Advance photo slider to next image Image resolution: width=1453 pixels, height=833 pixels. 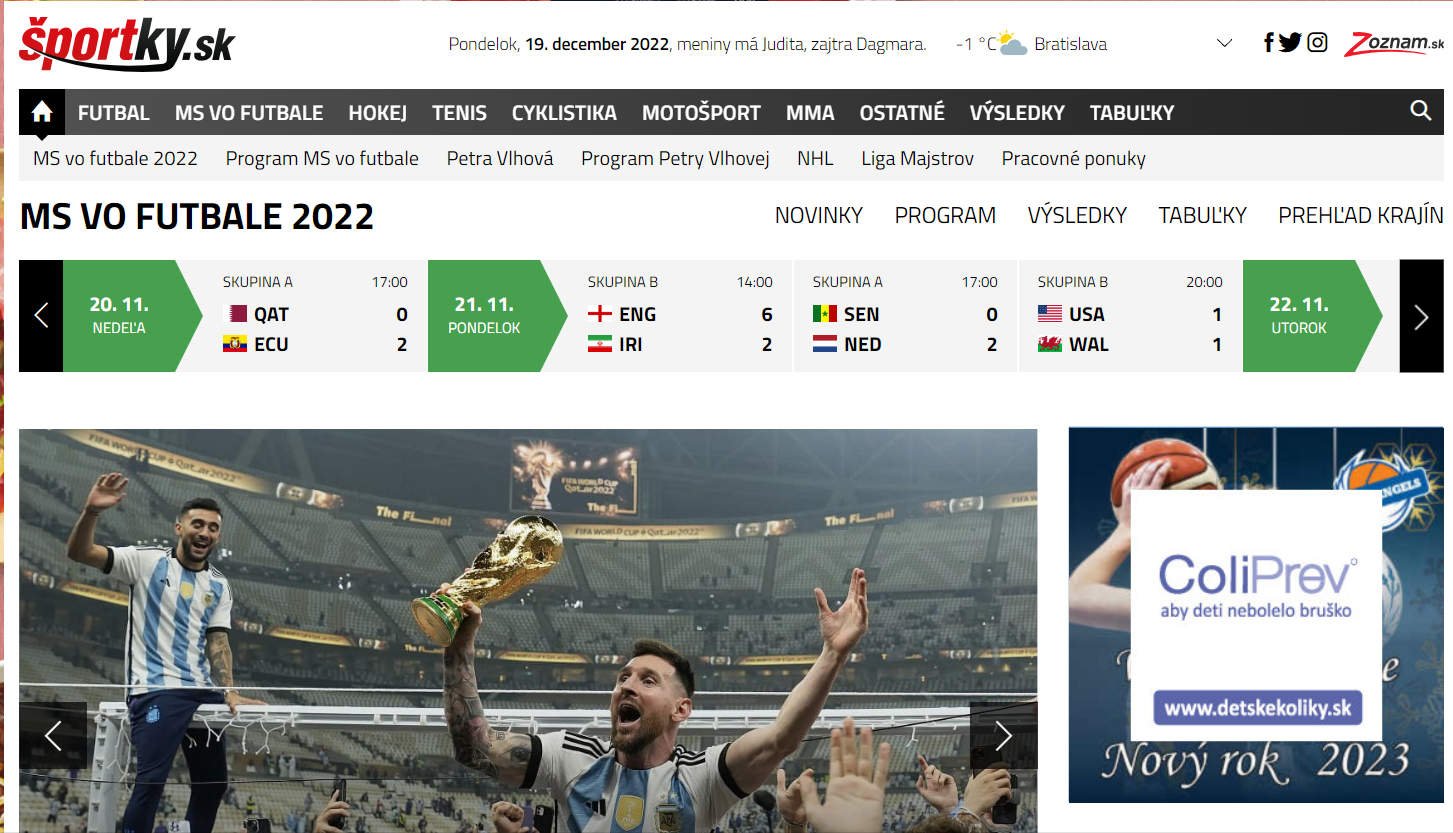coord(1003,736)
